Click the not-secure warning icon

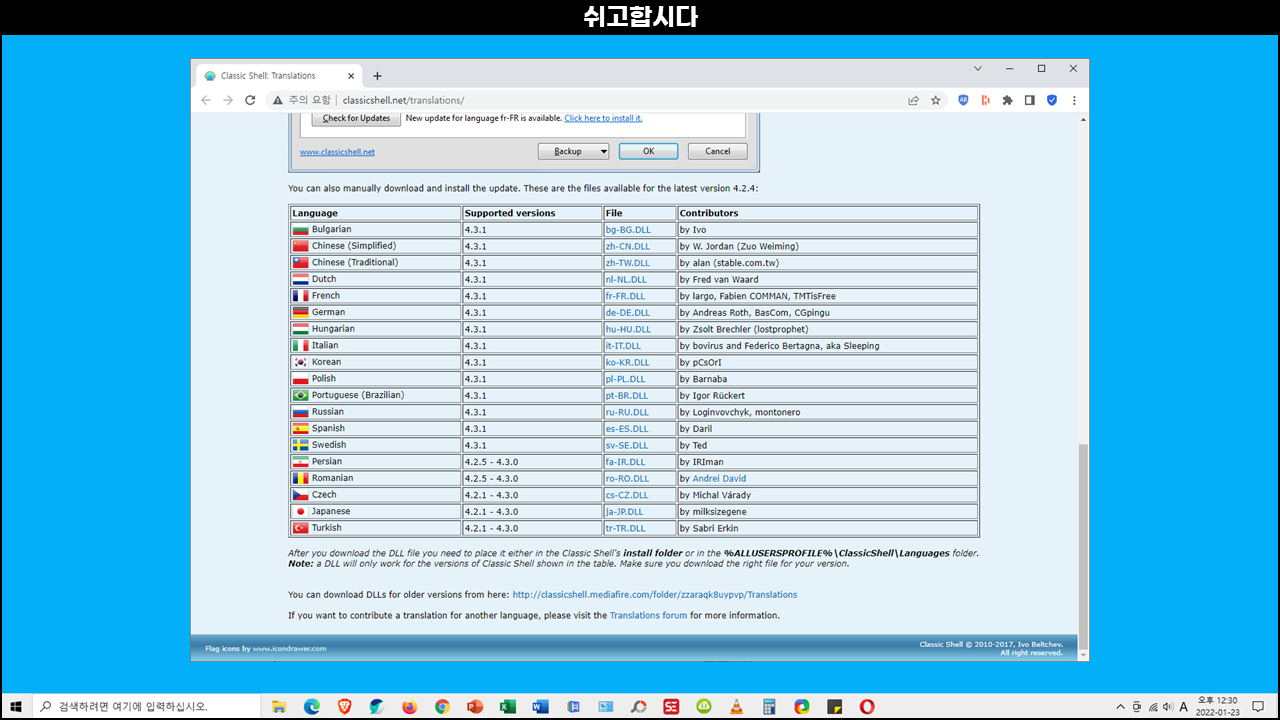277,100
